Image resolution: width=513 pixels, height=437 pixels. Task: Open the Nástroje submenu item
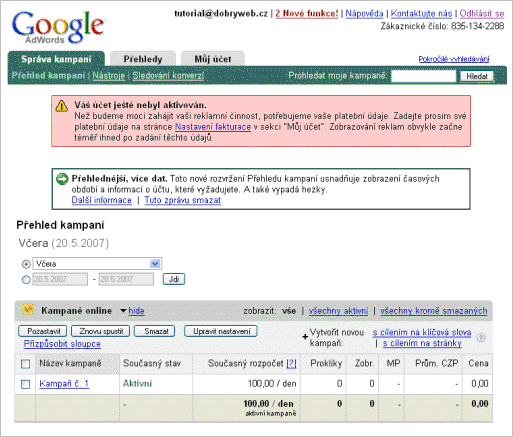click(109, 76)
